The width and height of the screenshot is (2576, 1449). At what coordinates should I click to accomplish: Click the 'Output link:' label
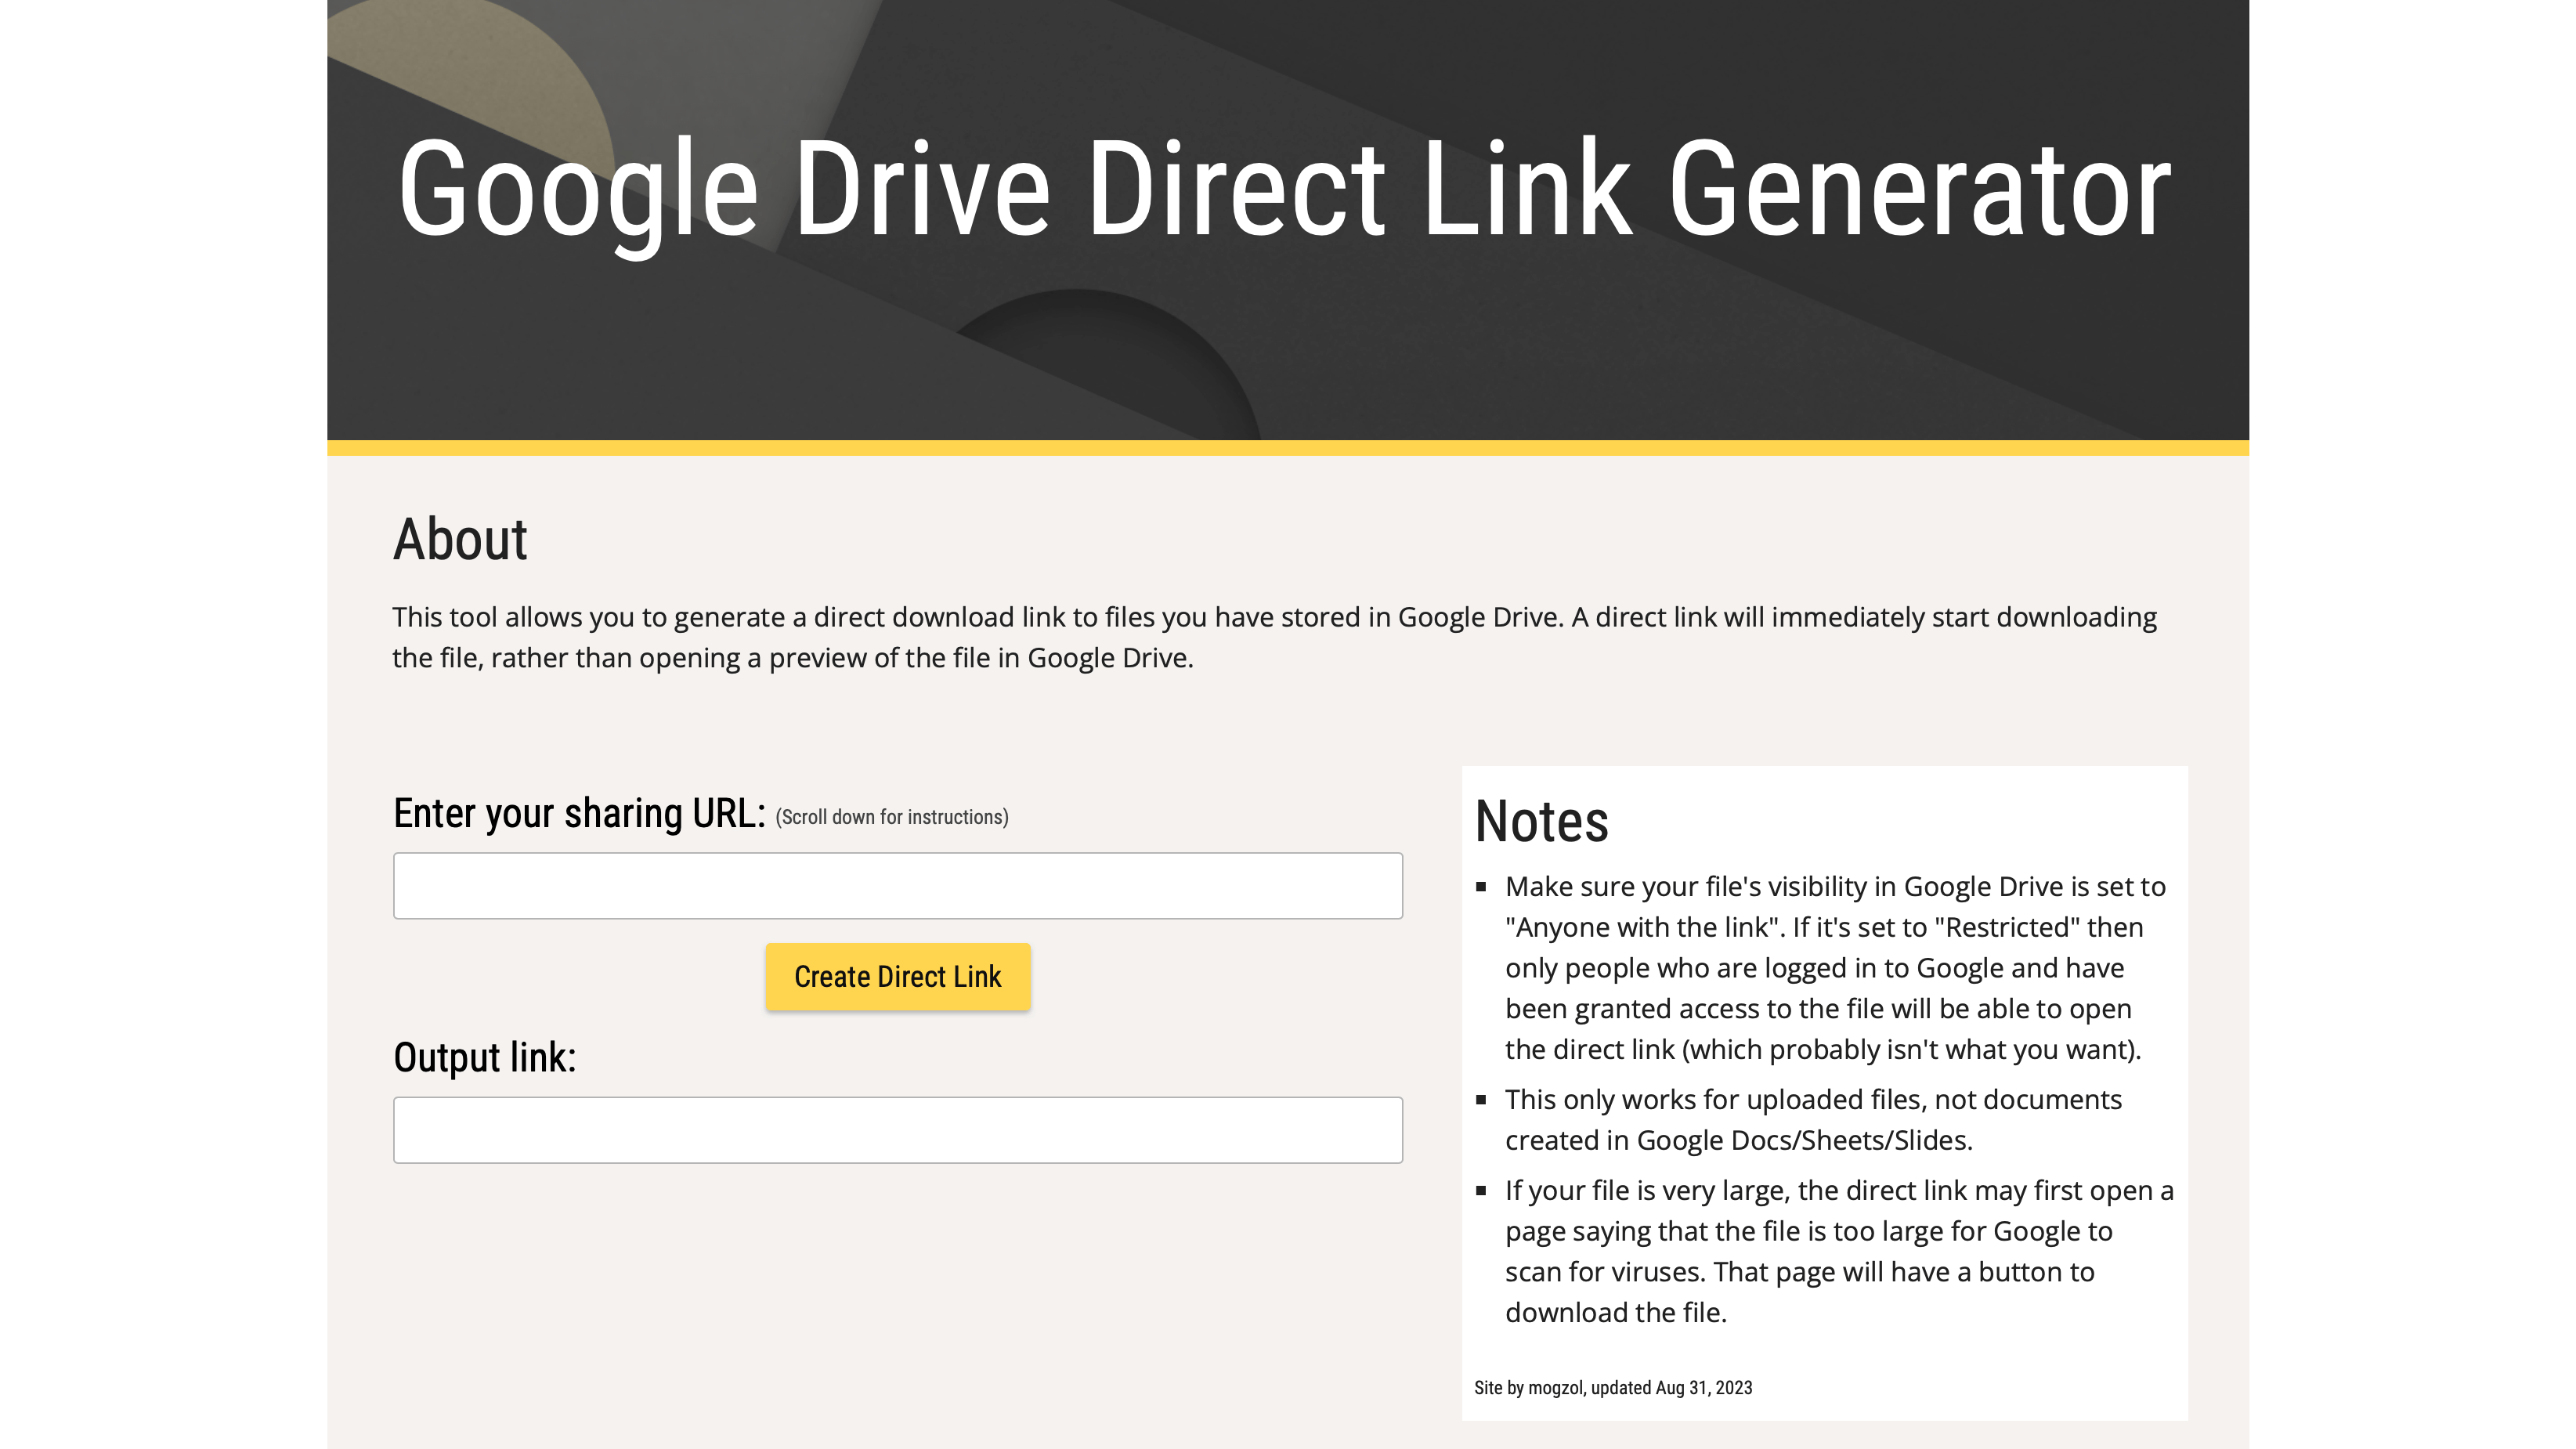pos(485,1058)
